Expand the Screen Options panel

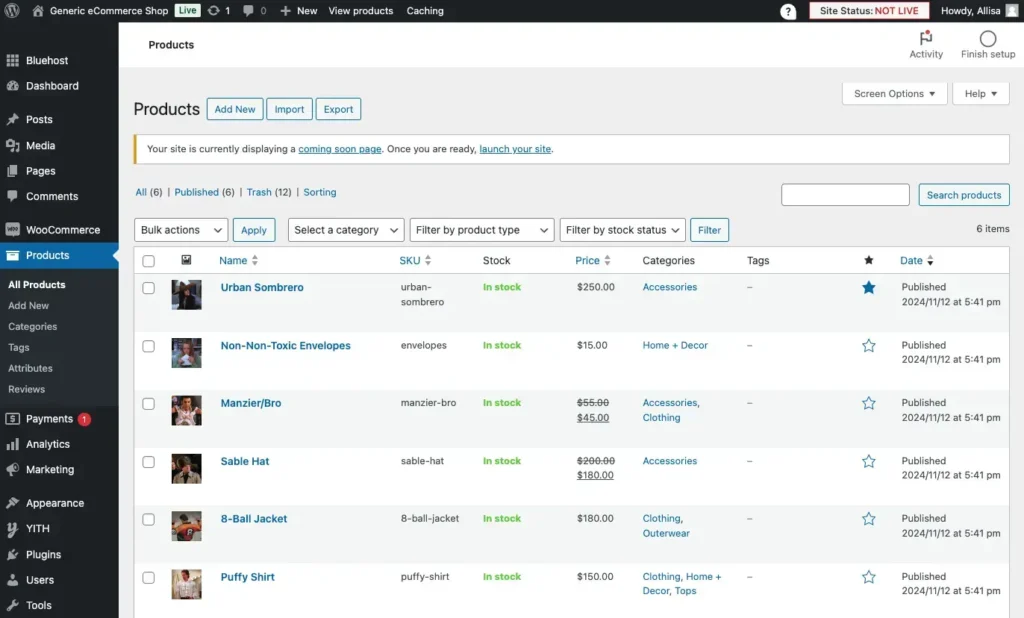(893, 93)
